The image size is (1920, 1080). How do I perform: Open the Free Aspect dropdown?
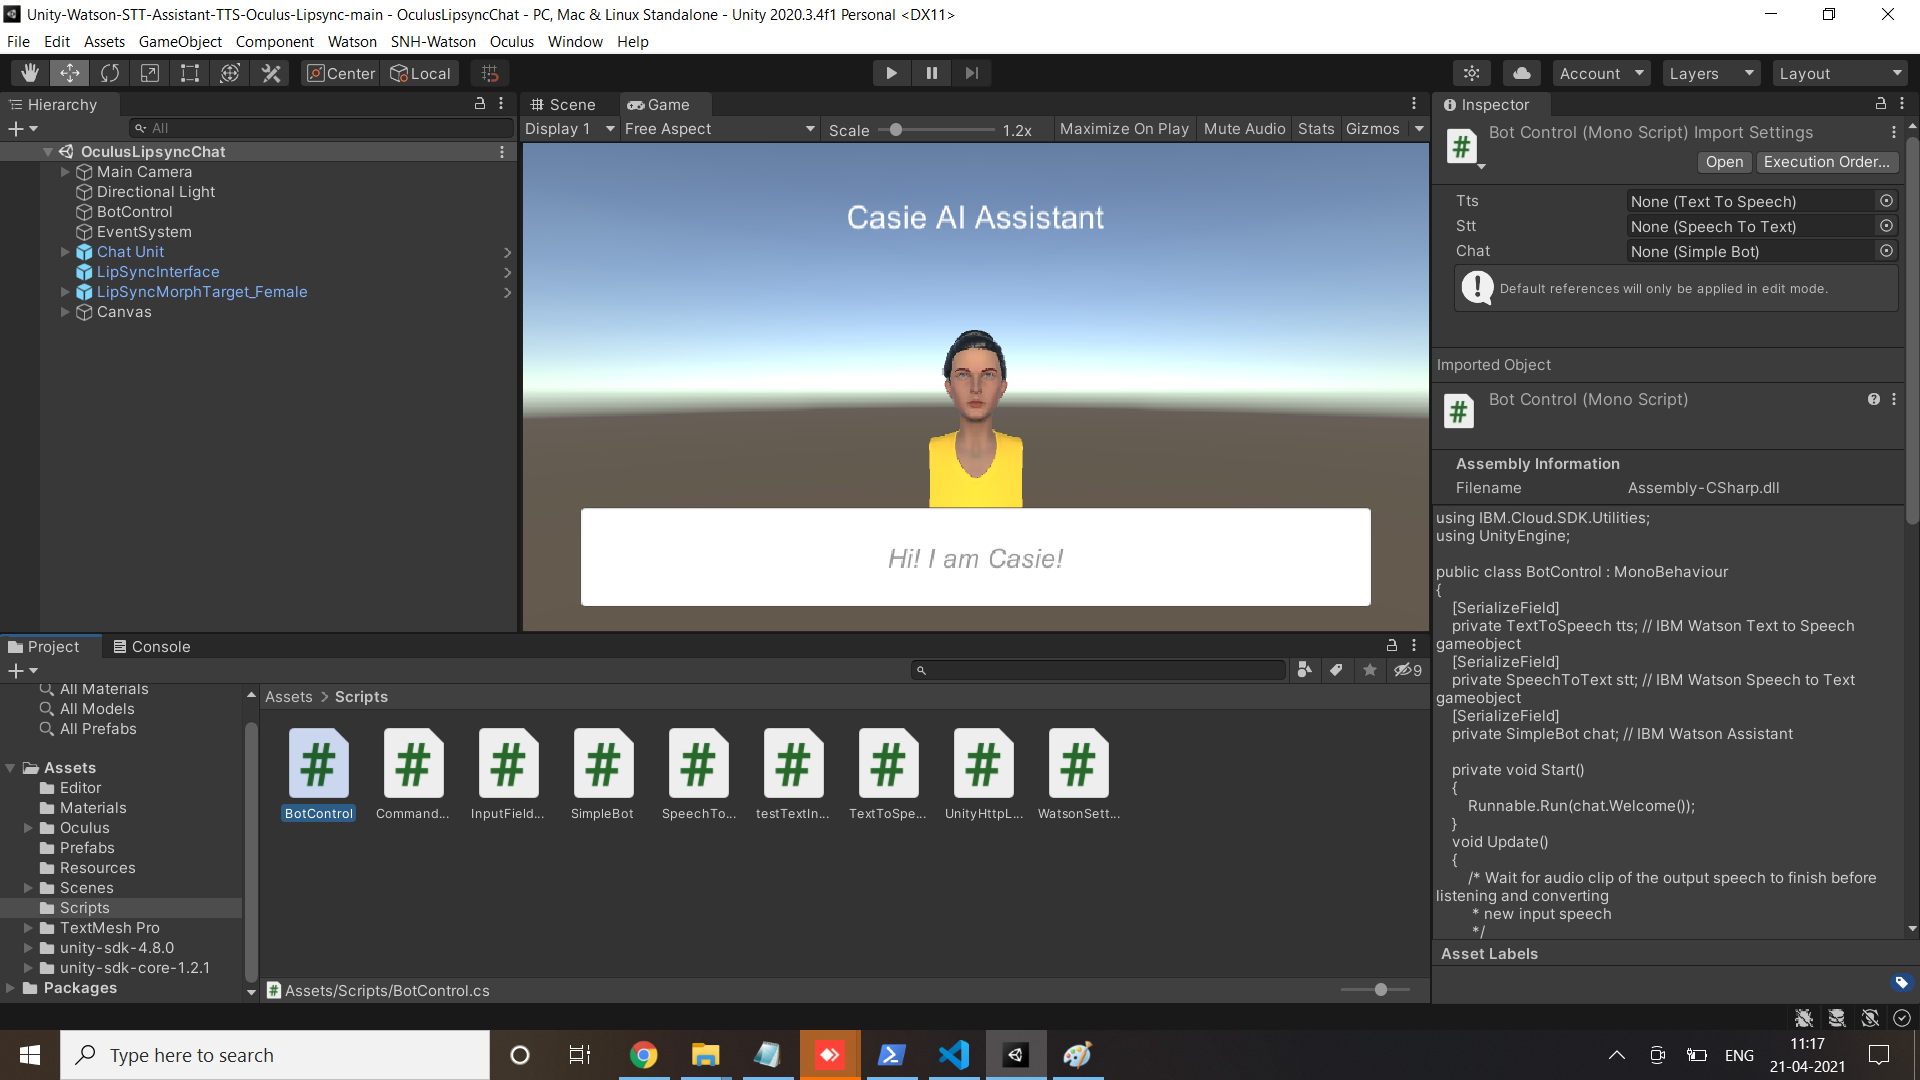(x=719, y=129)
